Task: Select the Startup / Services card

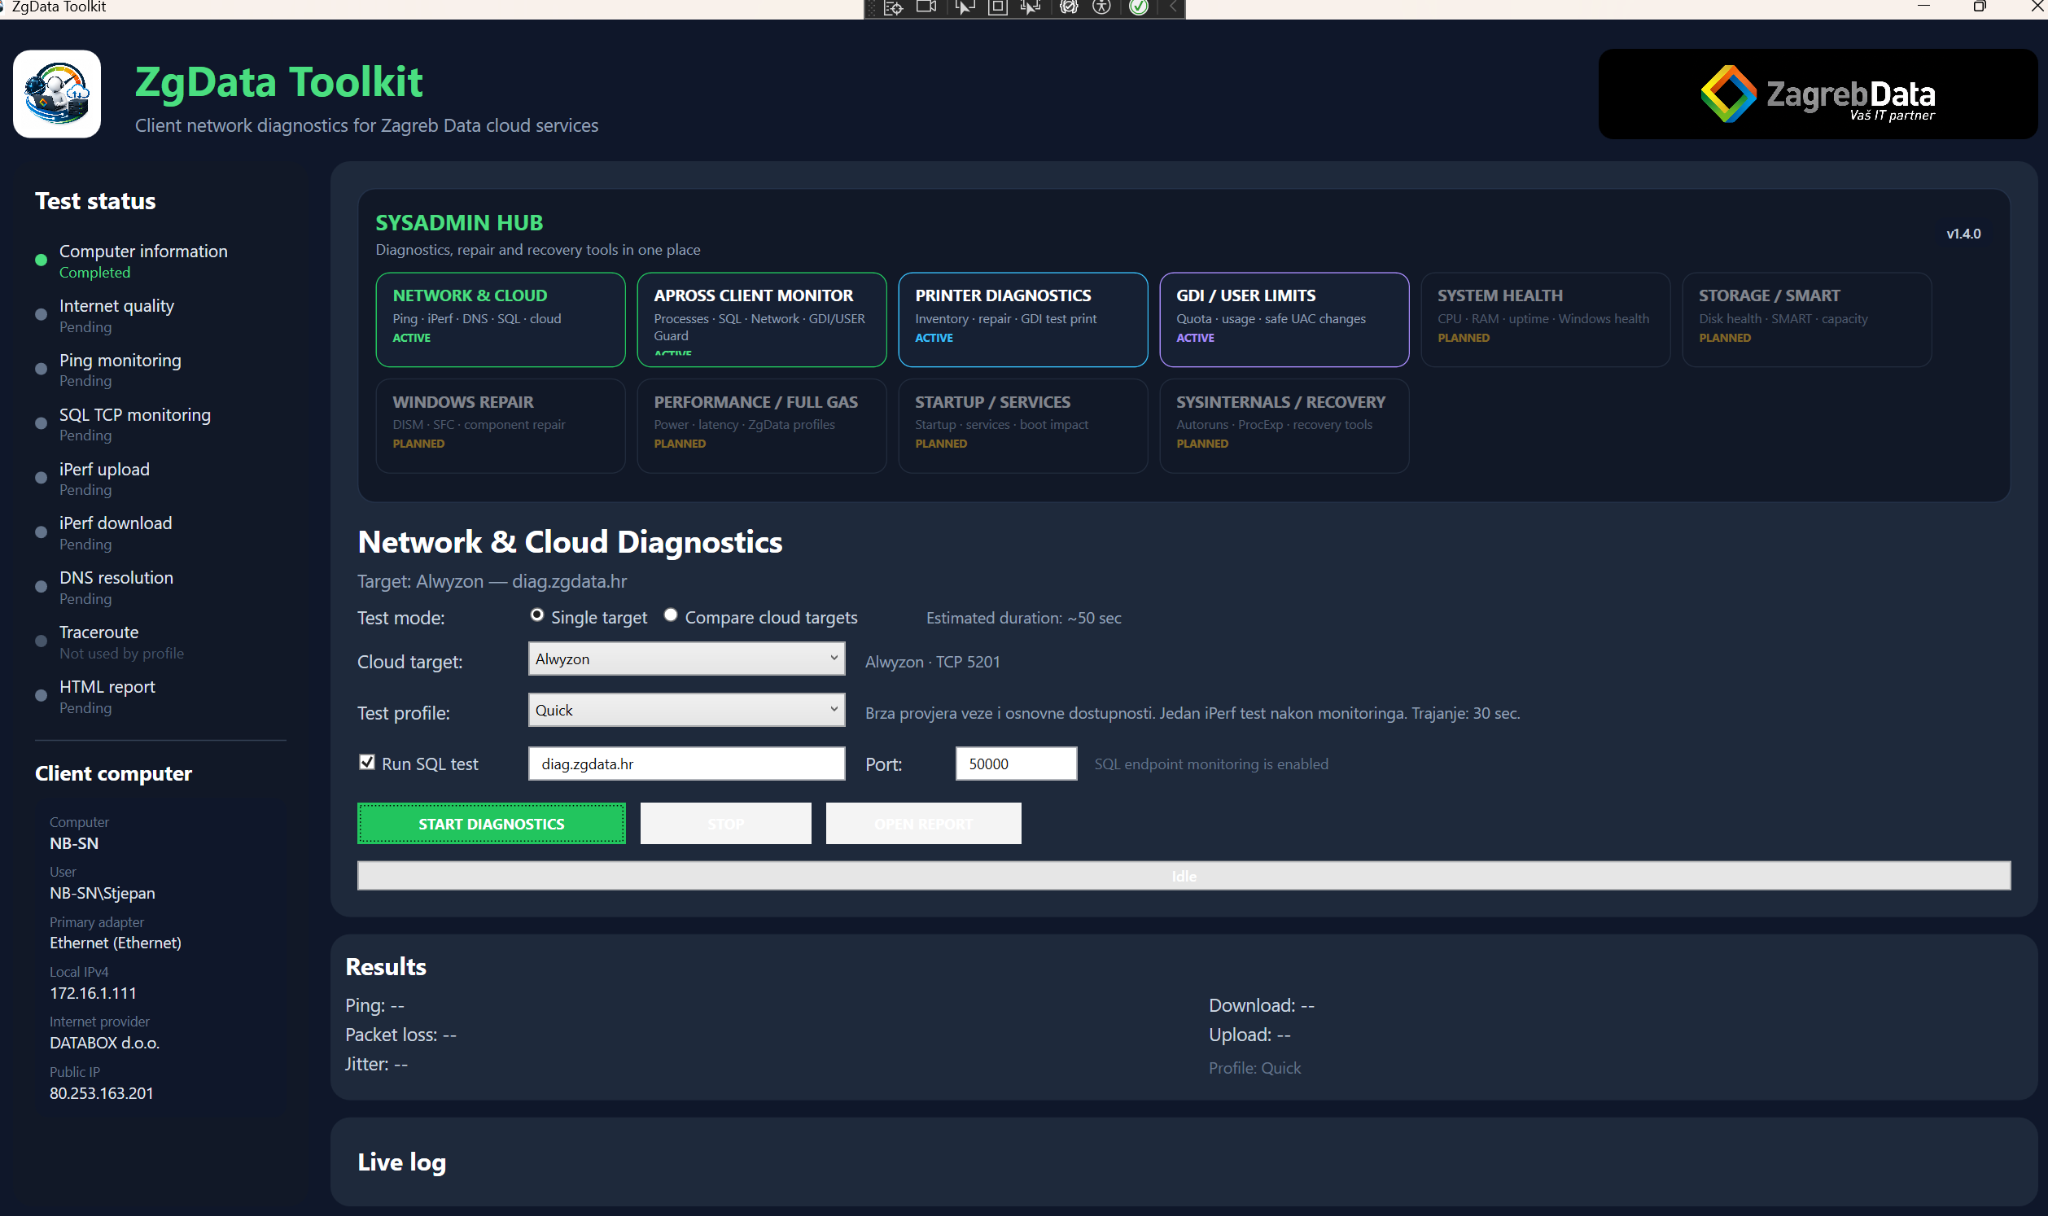Action: pyautogui.click(x=1023, y=426)
